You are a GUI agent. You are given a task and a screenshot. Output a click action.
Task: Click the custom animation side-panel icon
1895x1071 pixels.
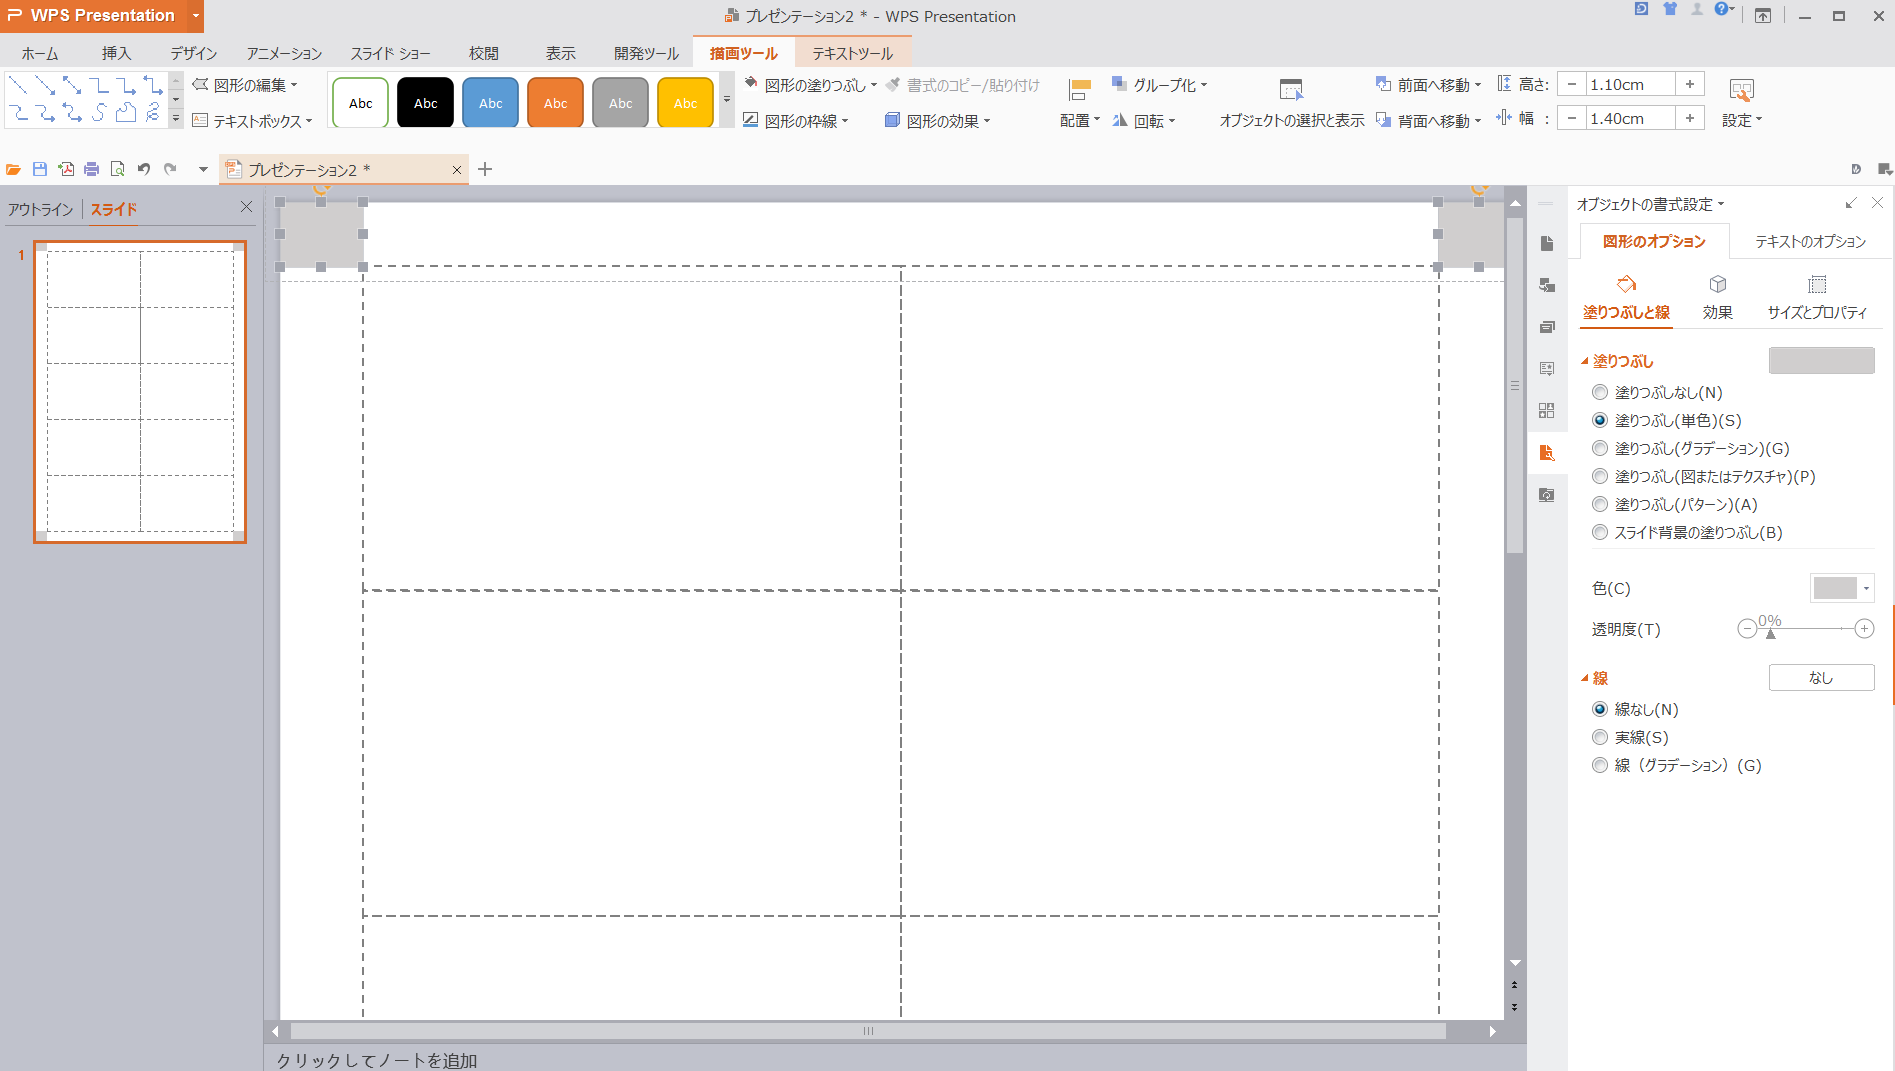[x=1547, y=369]
